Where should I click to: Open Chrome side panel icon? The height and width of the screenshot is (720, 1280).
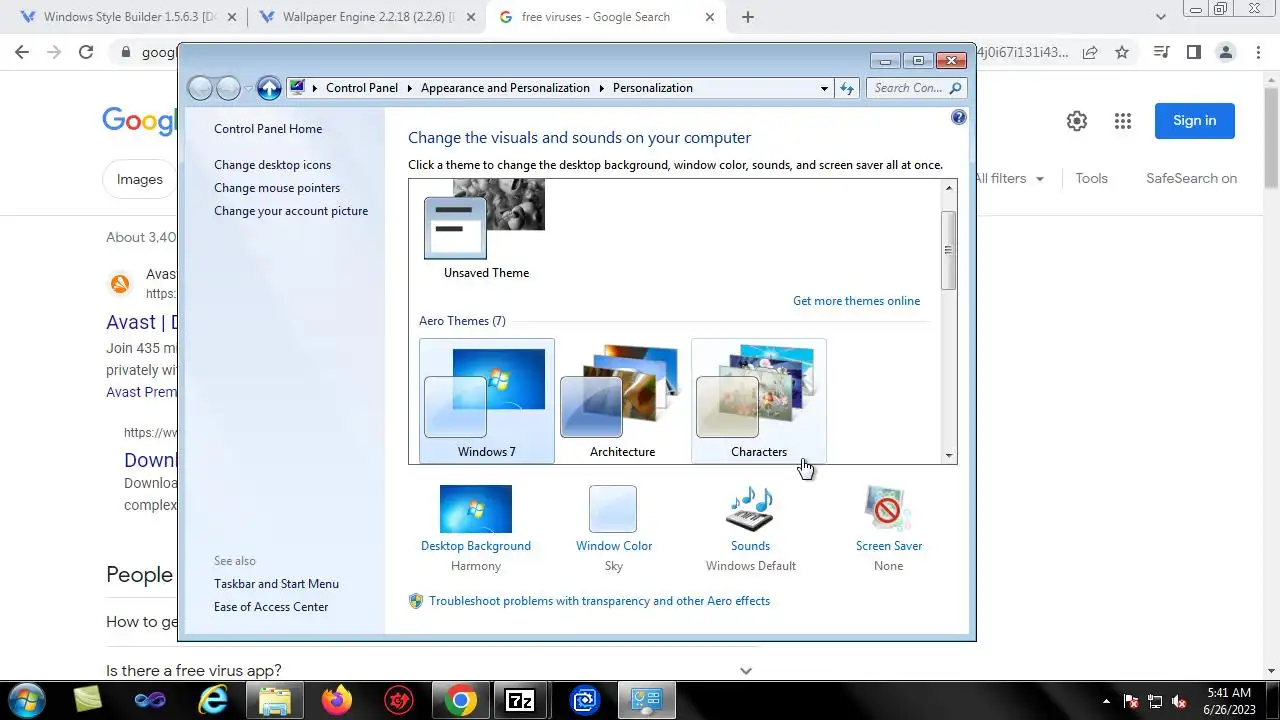click(1193, 52)
